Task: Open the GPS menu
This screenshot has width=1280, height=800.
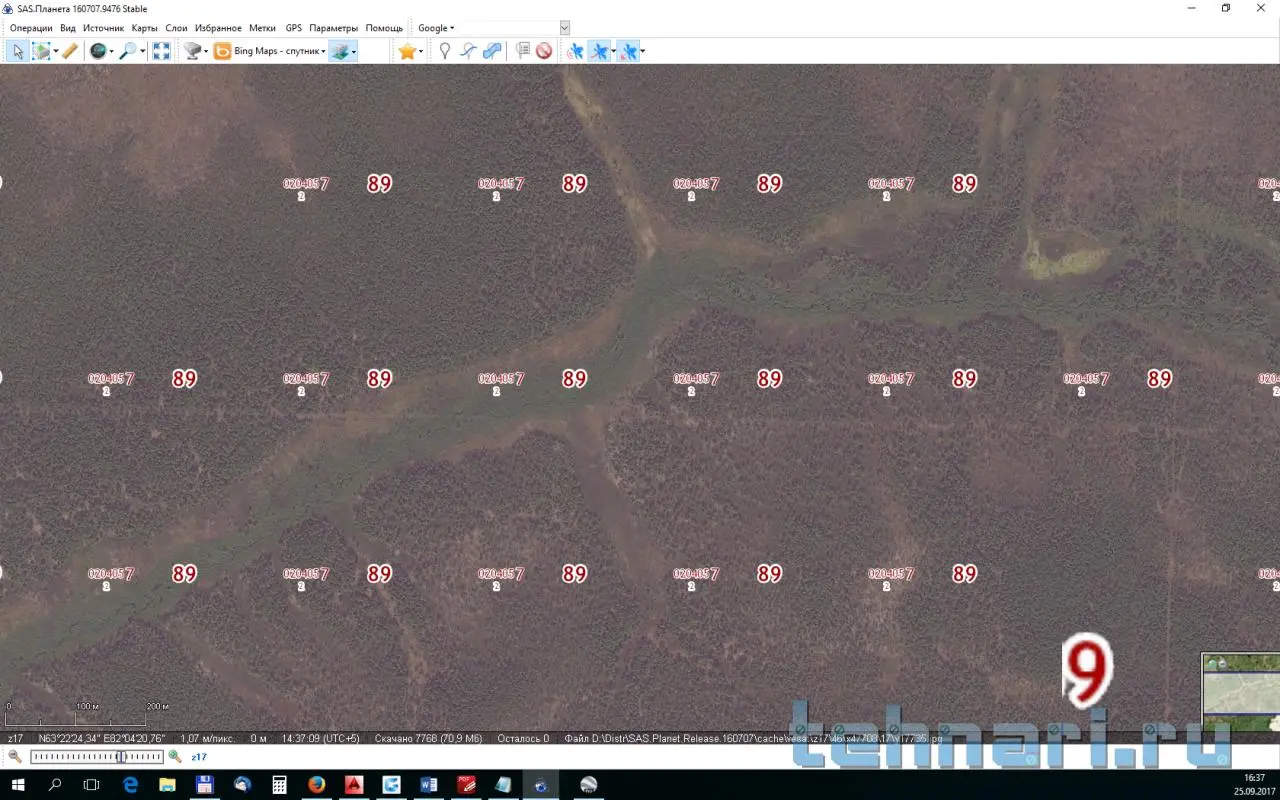Action: coord(293,28)
